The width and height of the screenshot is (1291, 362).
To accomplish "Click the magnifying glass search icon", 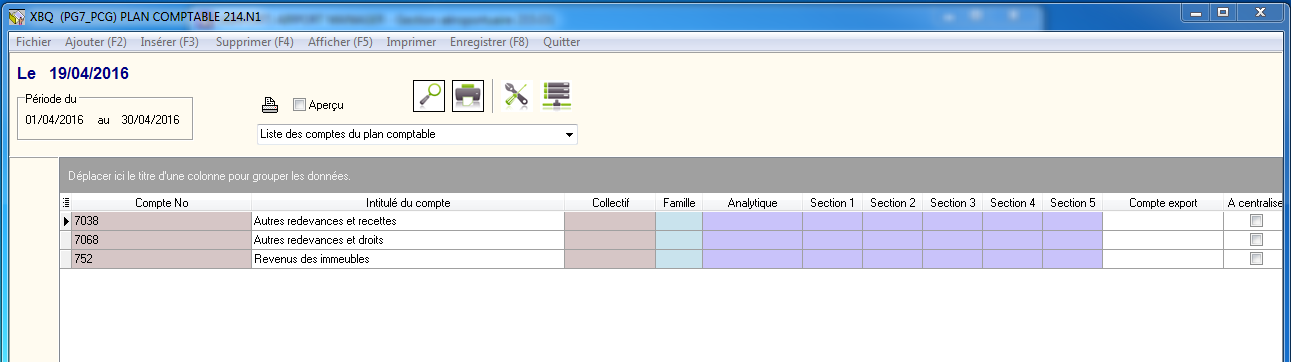I will (x=429, y=95).
